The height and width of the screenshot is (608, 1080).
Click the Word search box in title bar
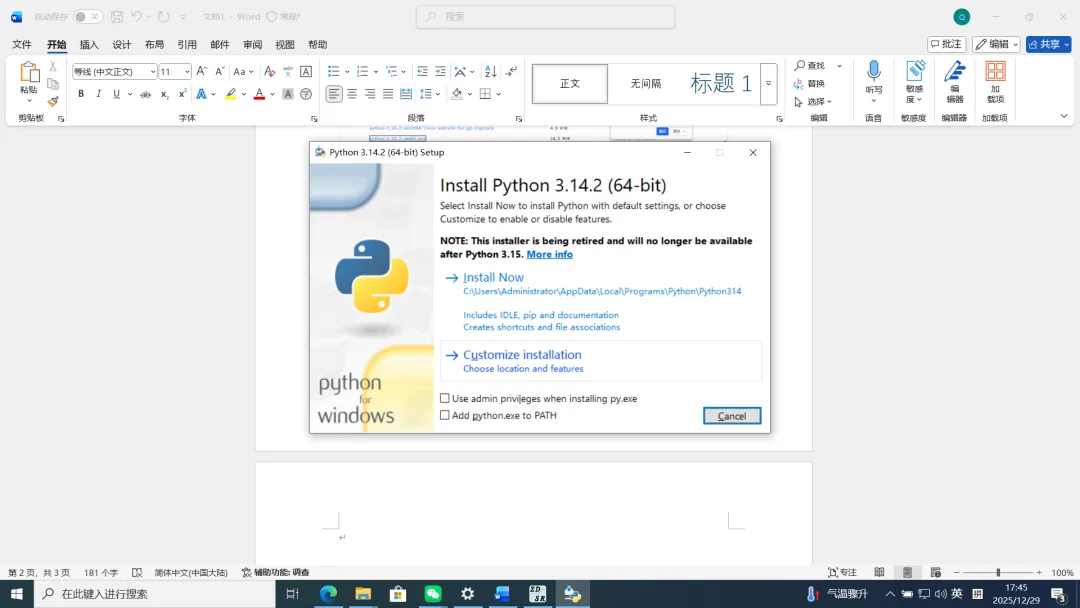click(x=546, y=17)
